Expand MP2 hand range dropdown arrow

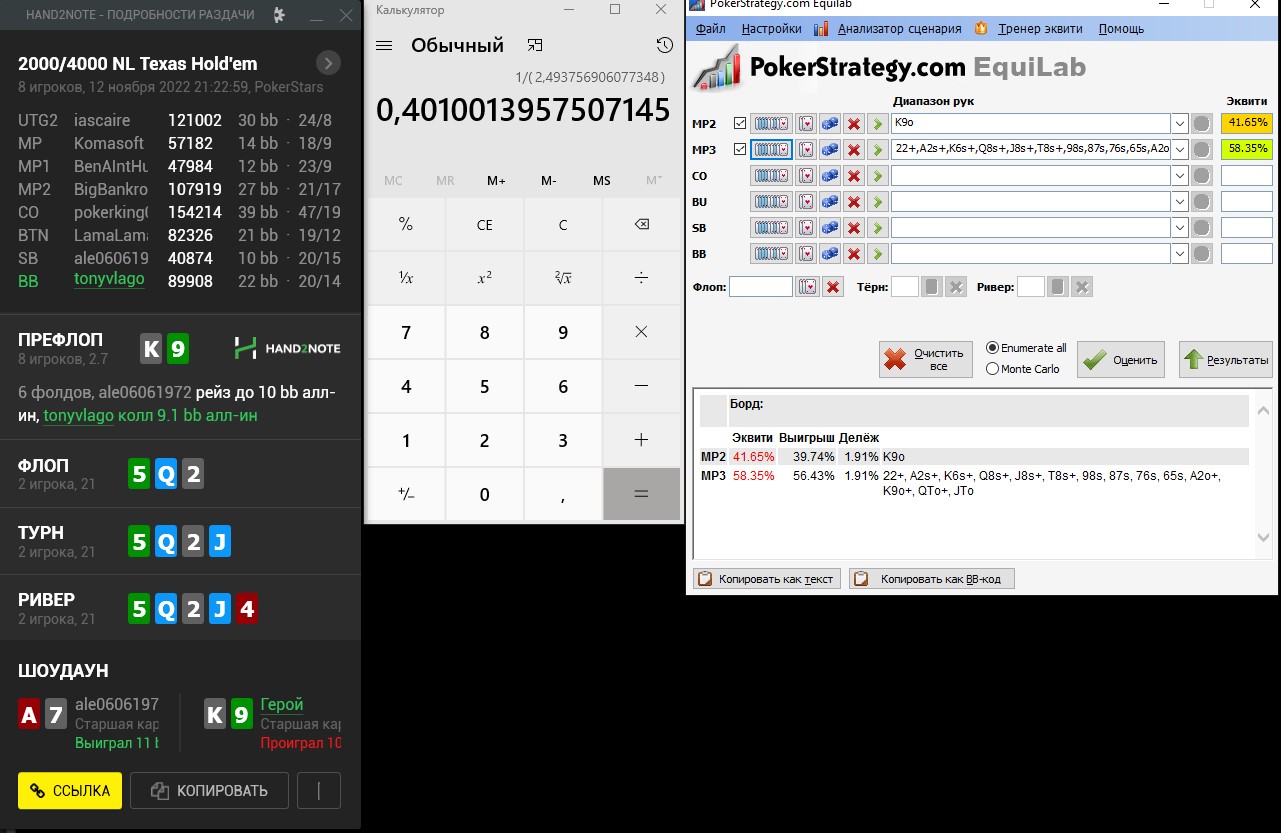pyautogui.click(x=1180, y=124)
